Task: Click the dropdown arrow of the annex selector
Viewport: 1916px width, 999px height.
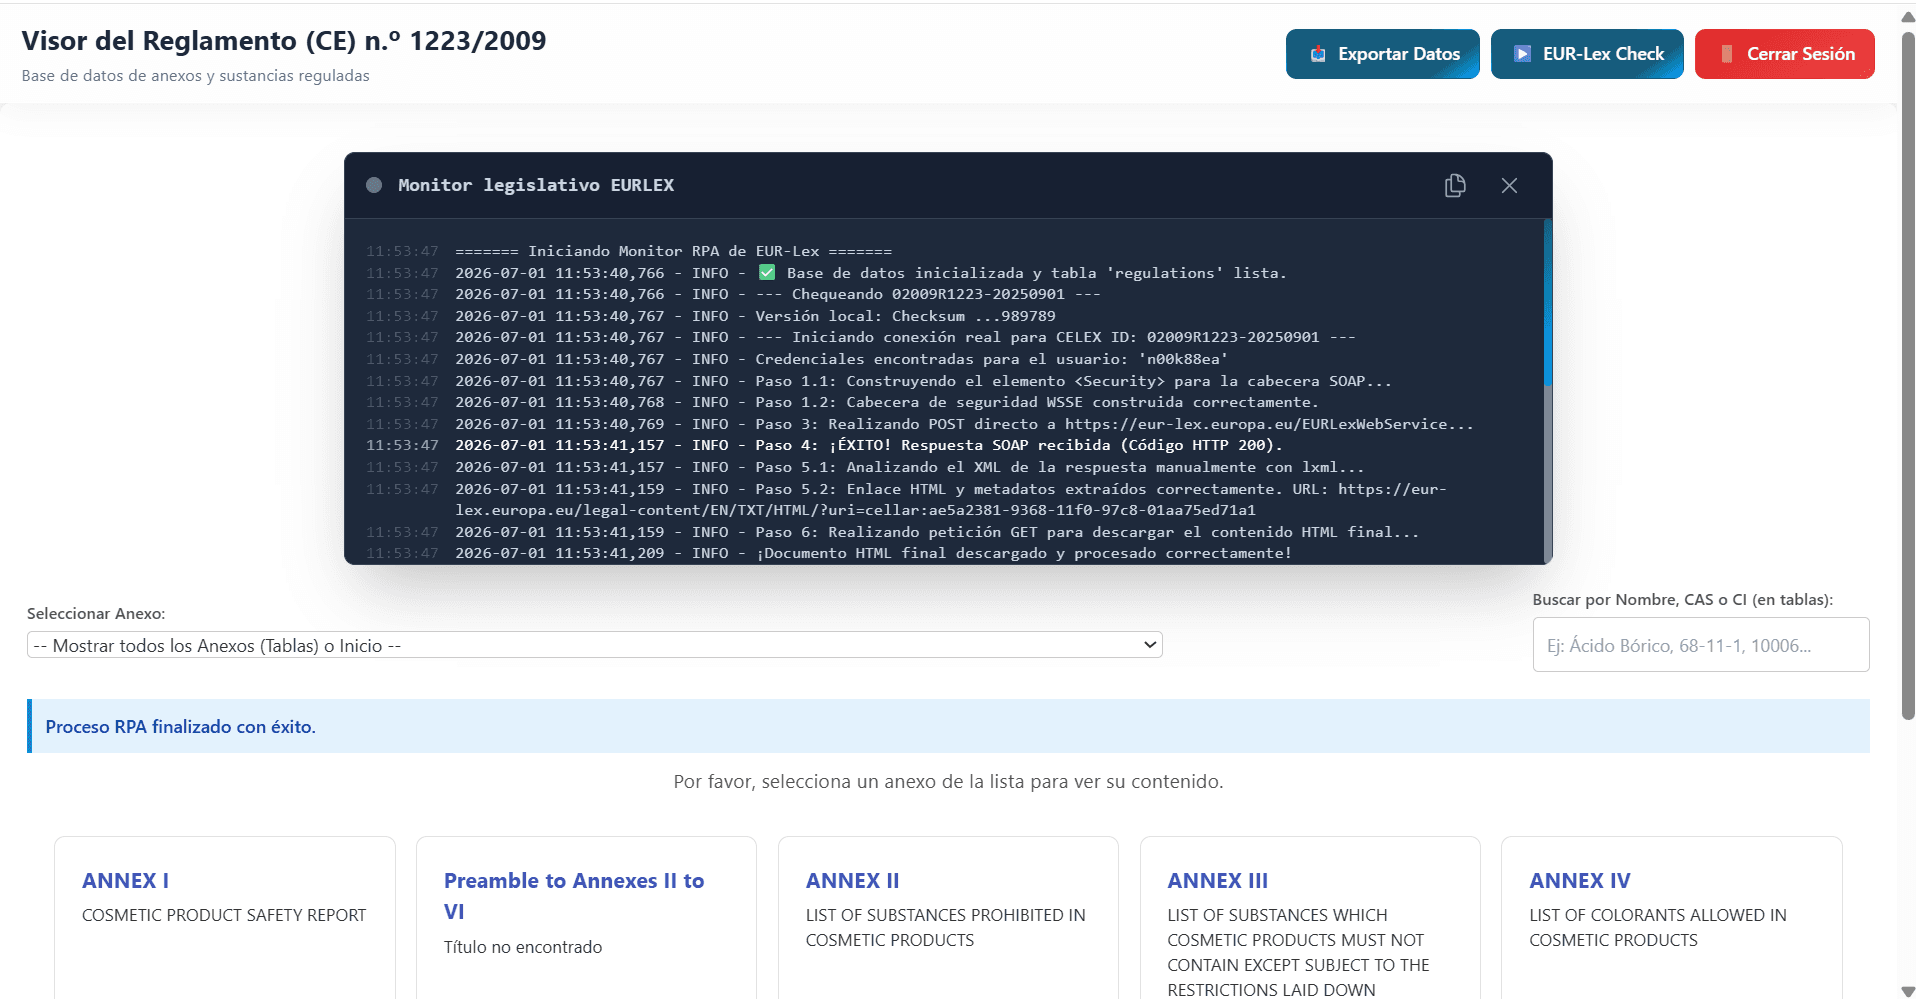Action: [x=1150, y=645]
